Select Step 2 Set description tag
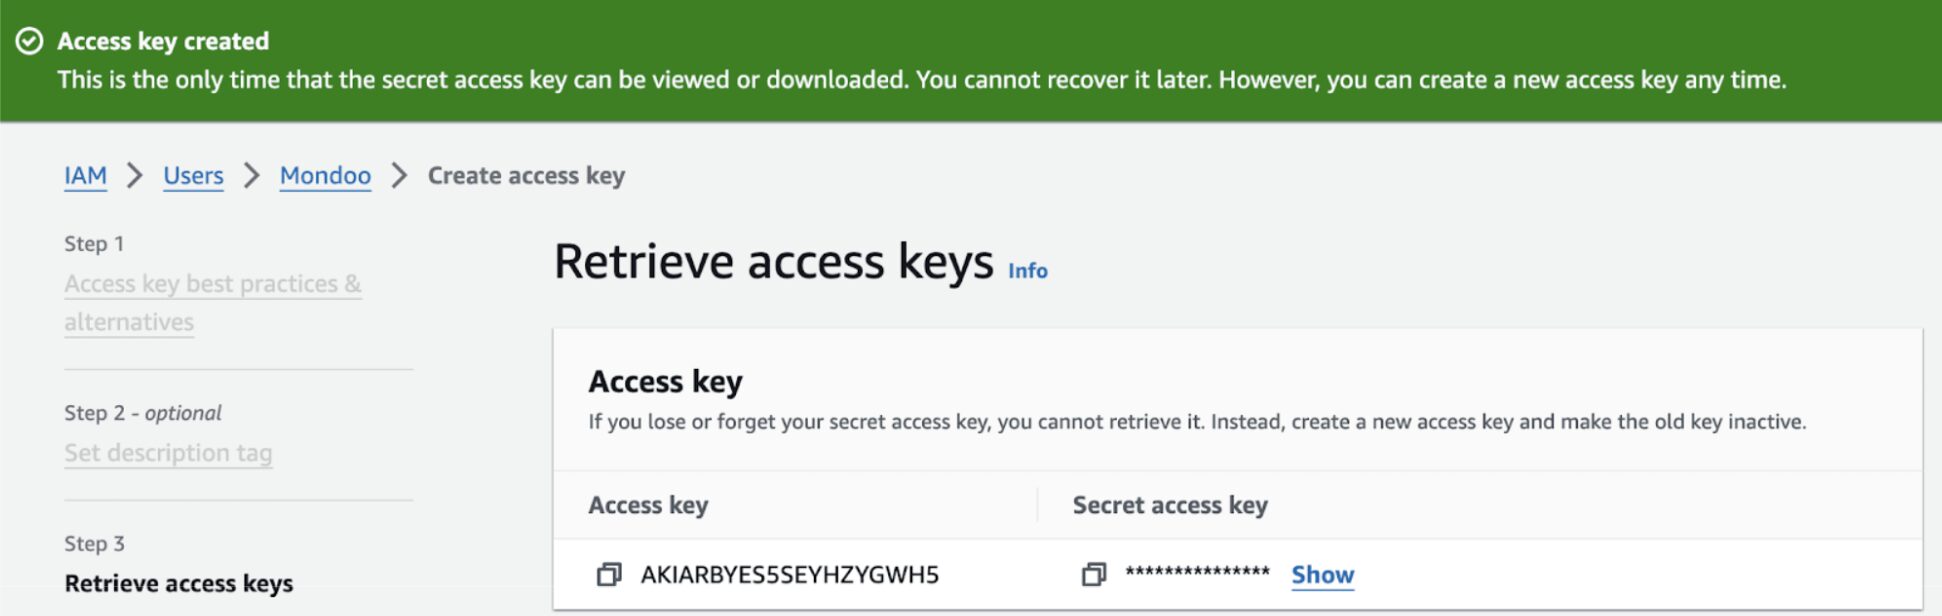 (x=168, y=453)
